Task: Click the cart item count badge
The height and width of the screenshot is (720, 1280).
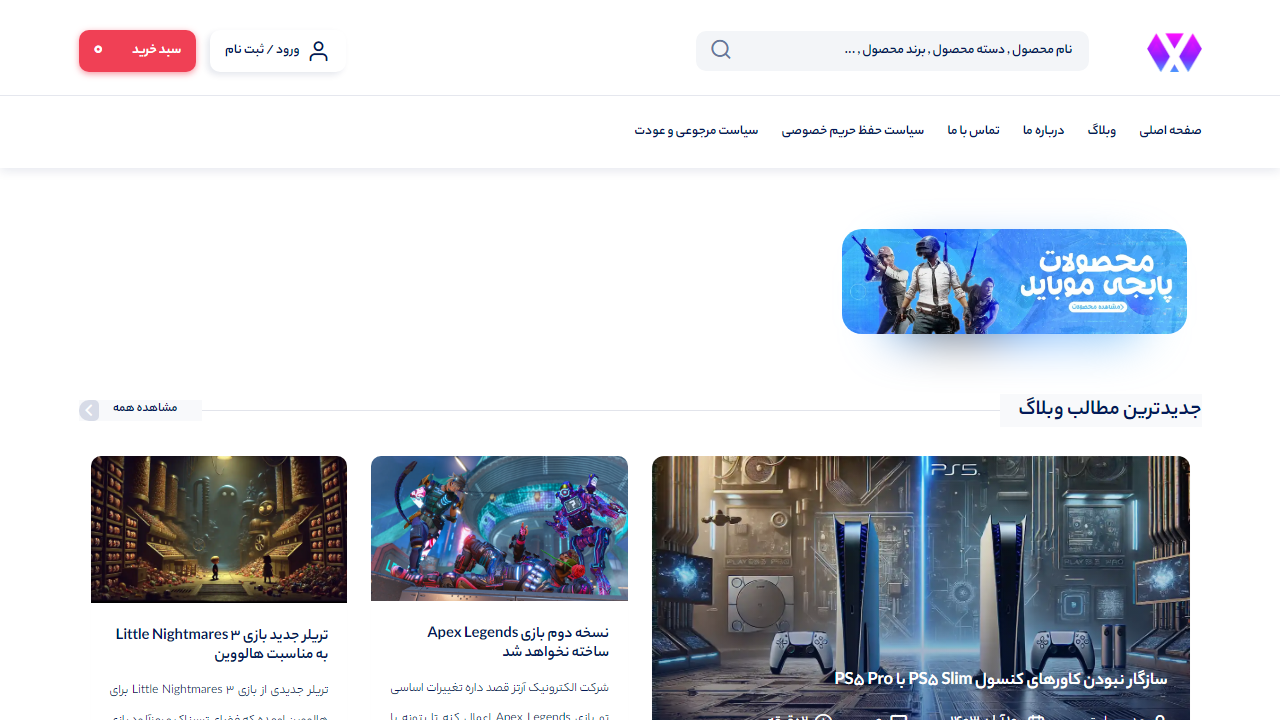Action: coord(98,49)
